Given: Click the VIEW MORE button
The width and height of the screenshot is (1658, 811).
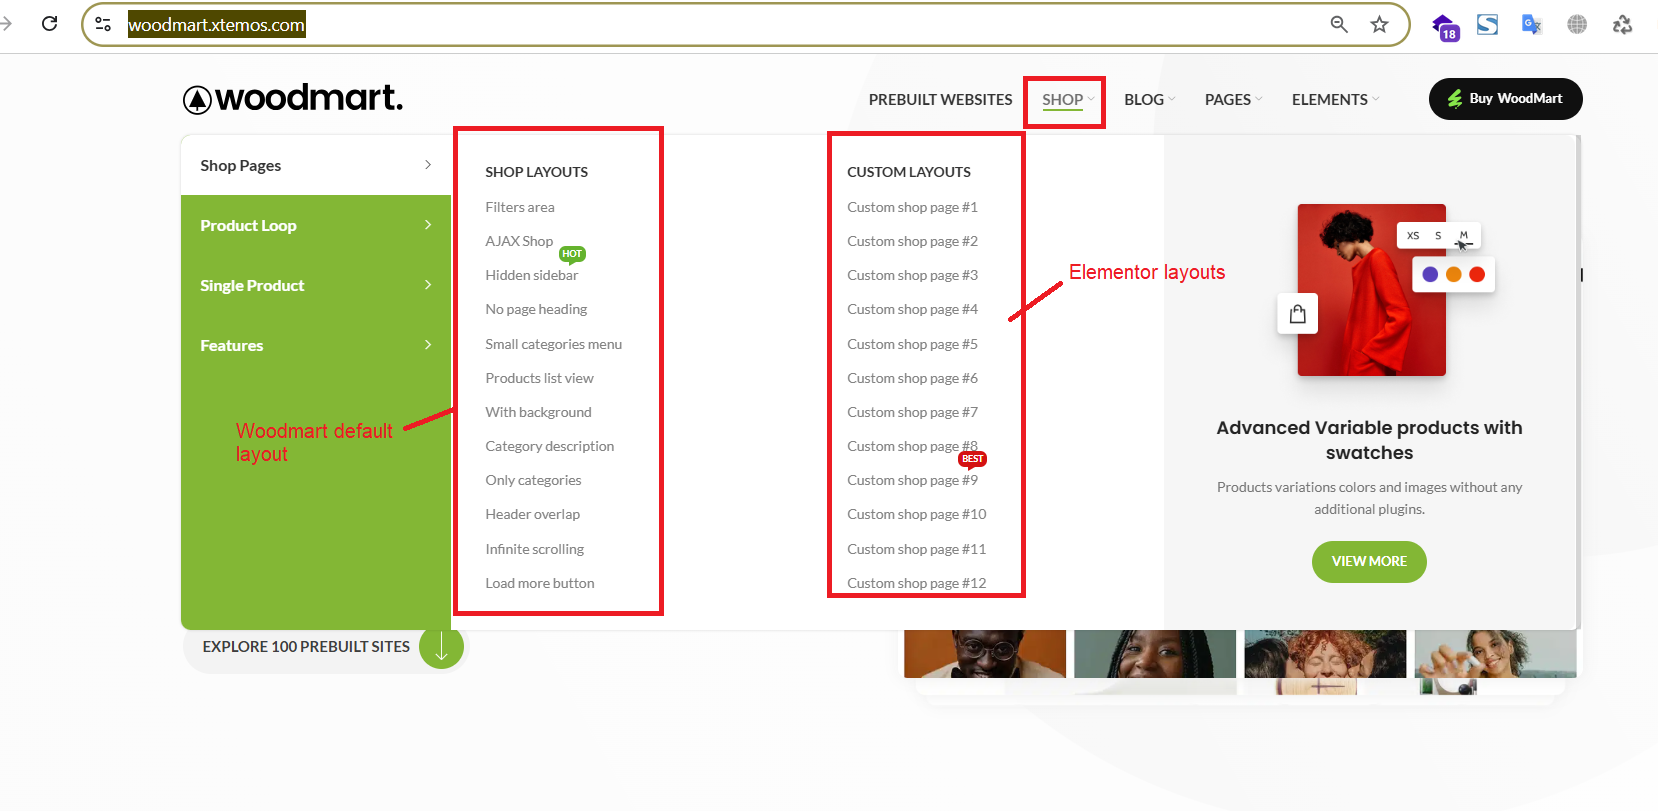Looking at the screenshot, I should (1369, 561).
